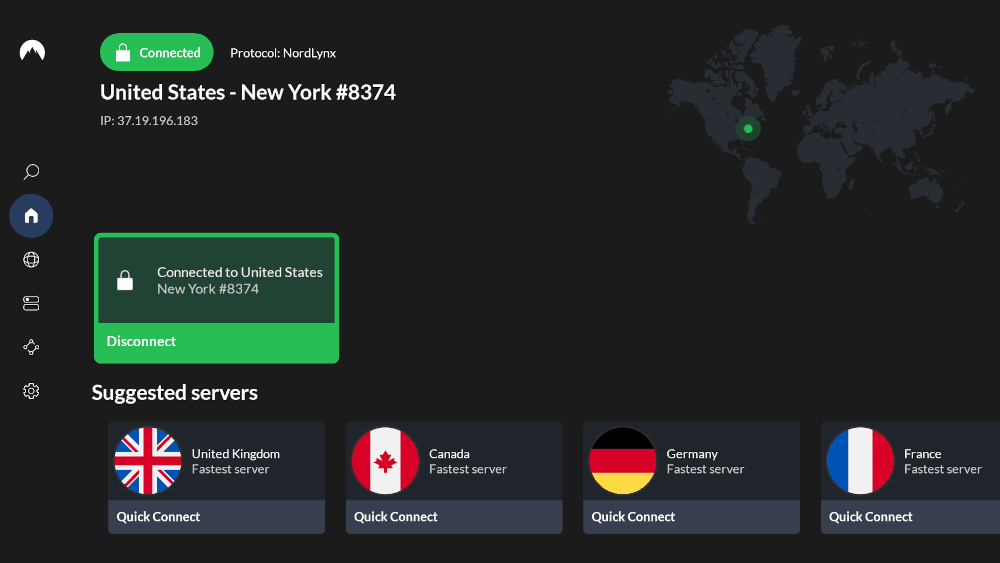Click the green Connected status badge

(157, 53)
